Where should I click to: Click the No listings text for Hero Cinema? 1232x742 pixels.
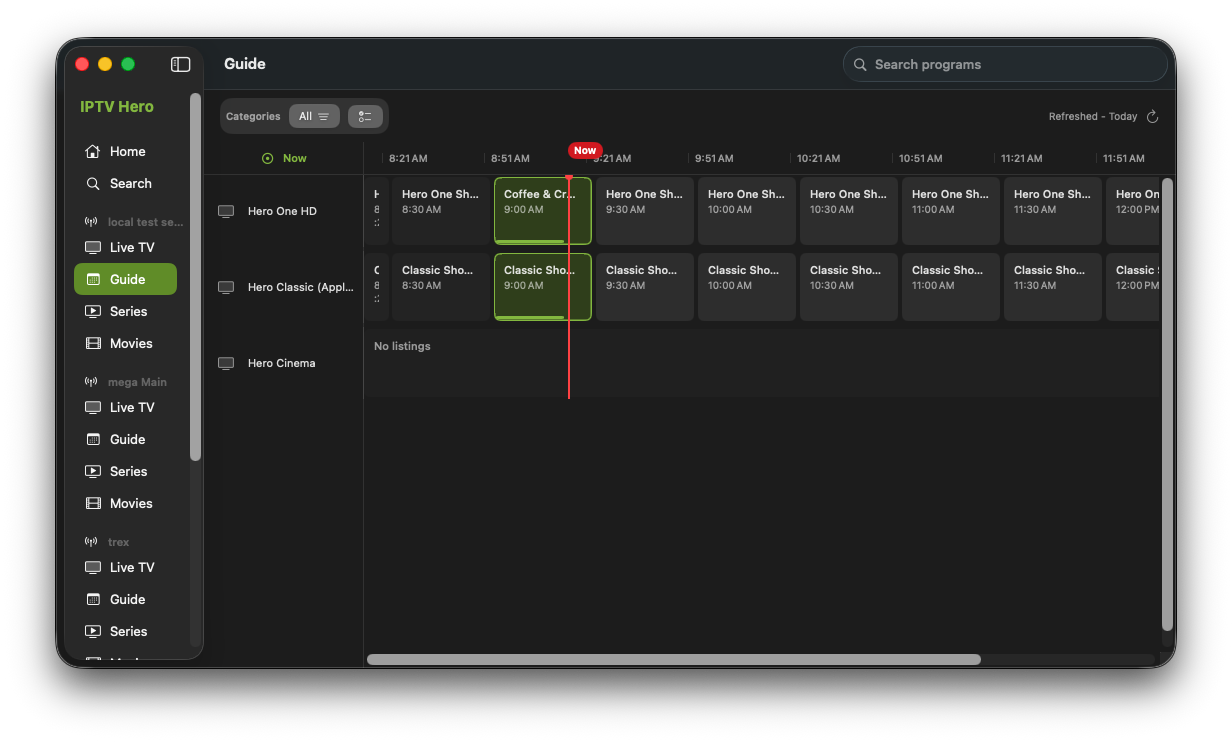pos(402,346)
